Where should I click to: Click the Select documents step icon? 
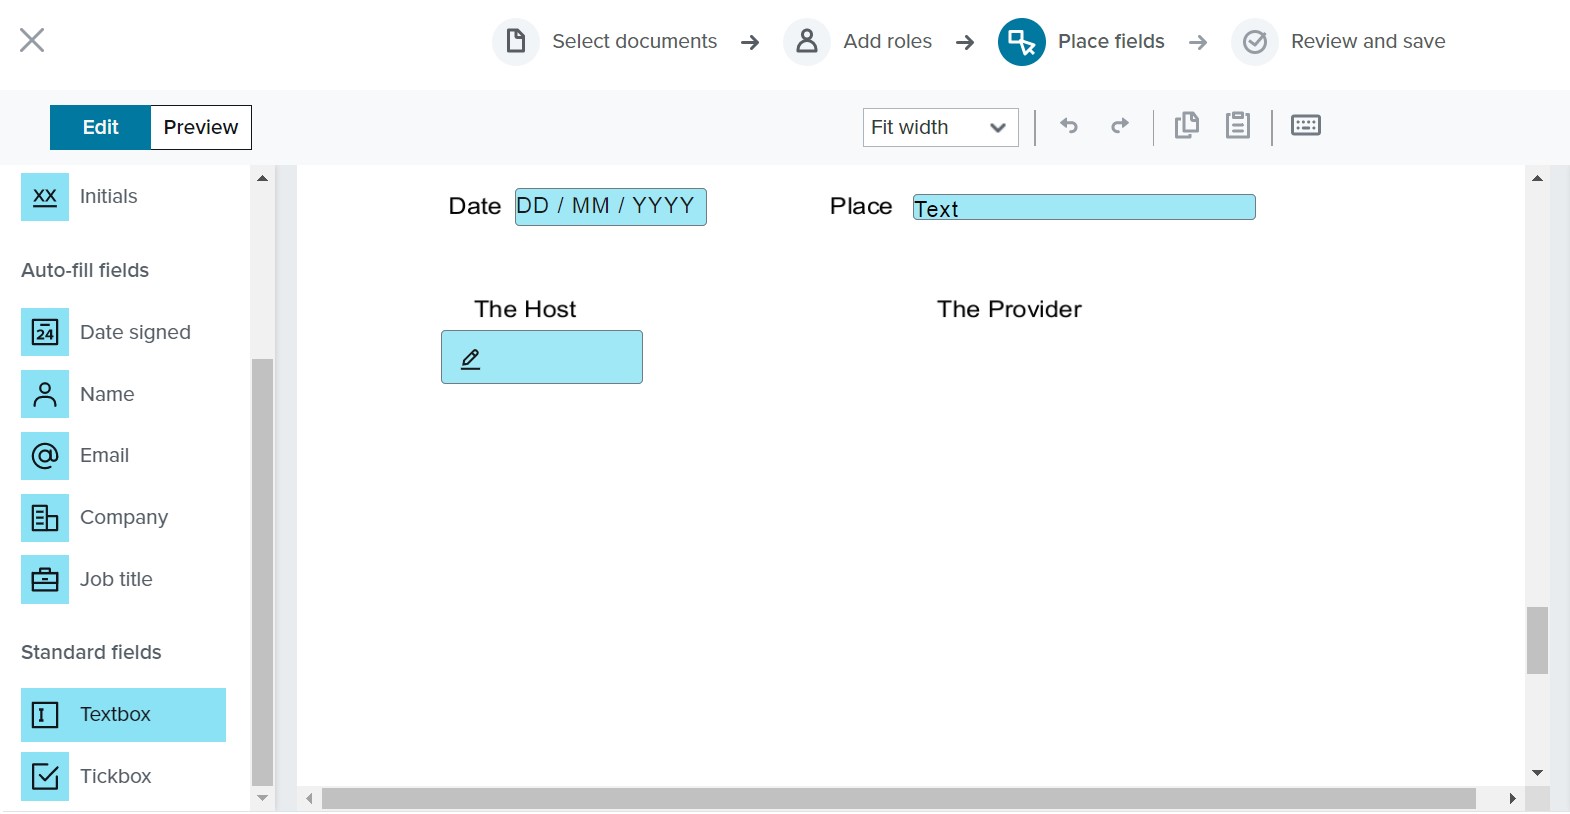pos(516,41)
